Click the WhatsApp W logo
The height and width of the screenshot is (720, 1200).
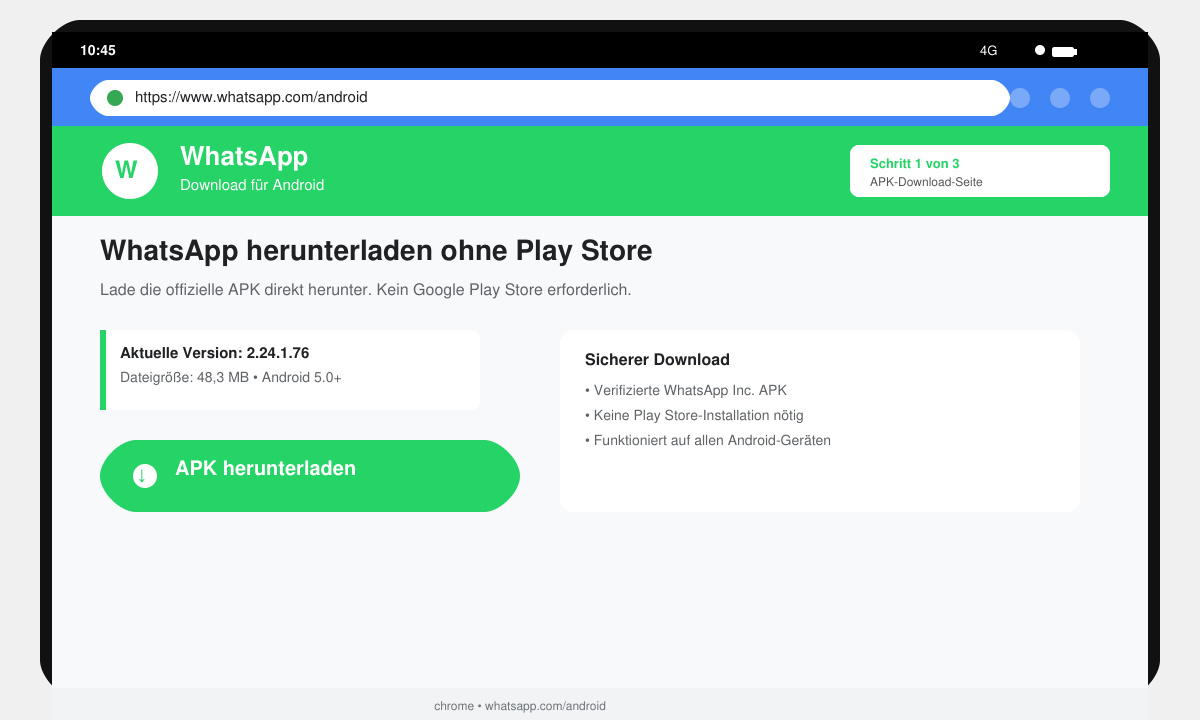[130, 171]
